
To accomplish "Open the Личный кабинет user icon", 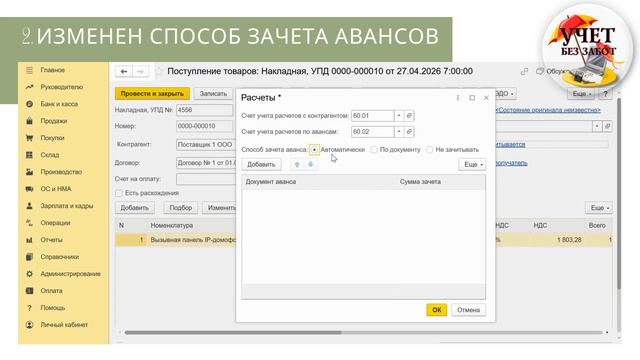I will (x=29, y=325).
